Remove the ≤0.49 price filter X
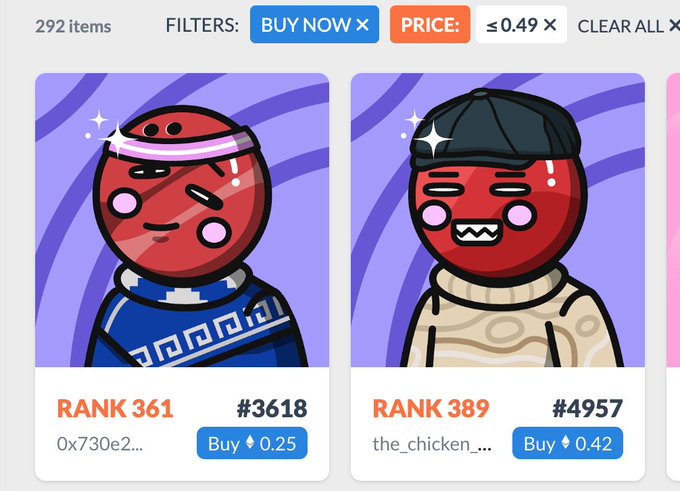The height and width of the screenshot is (491, 680). (x=550, y=25)
